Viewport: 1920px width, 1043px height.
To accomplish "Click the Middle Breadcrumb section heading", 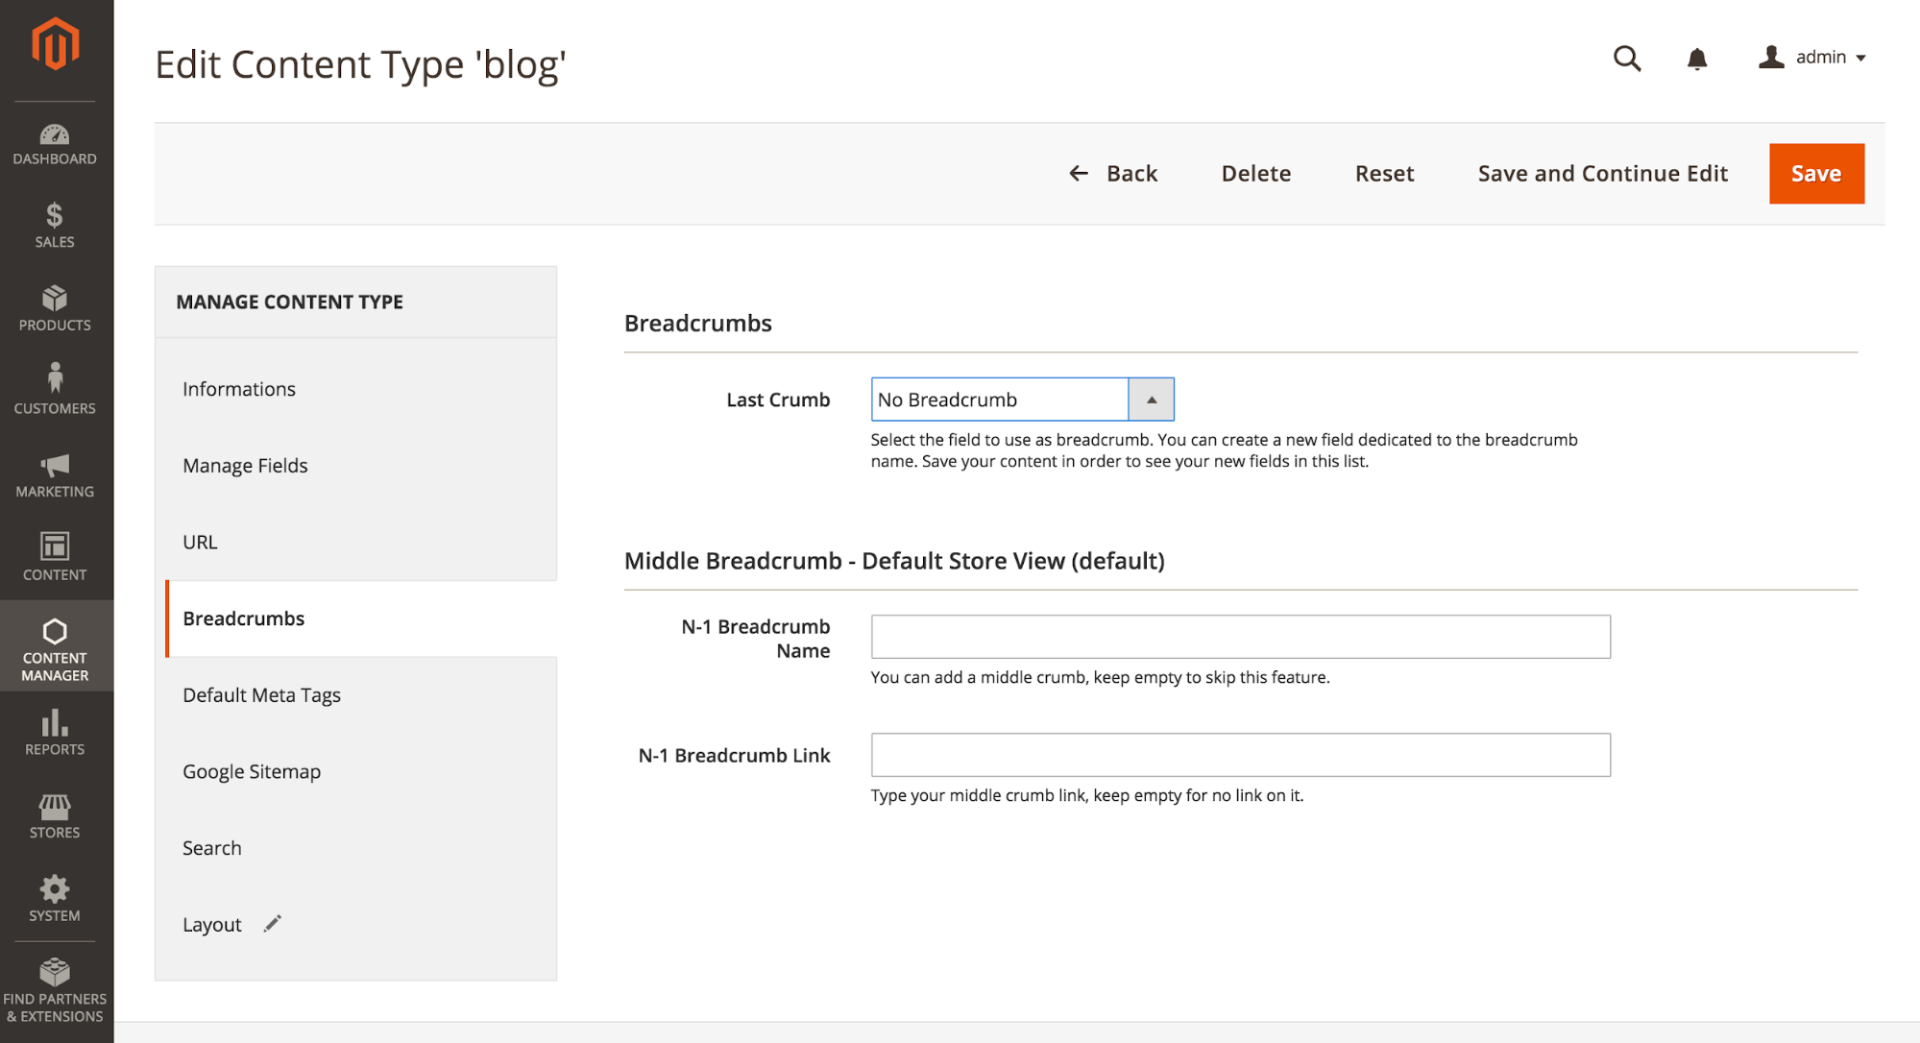I will tap(894, 561).
